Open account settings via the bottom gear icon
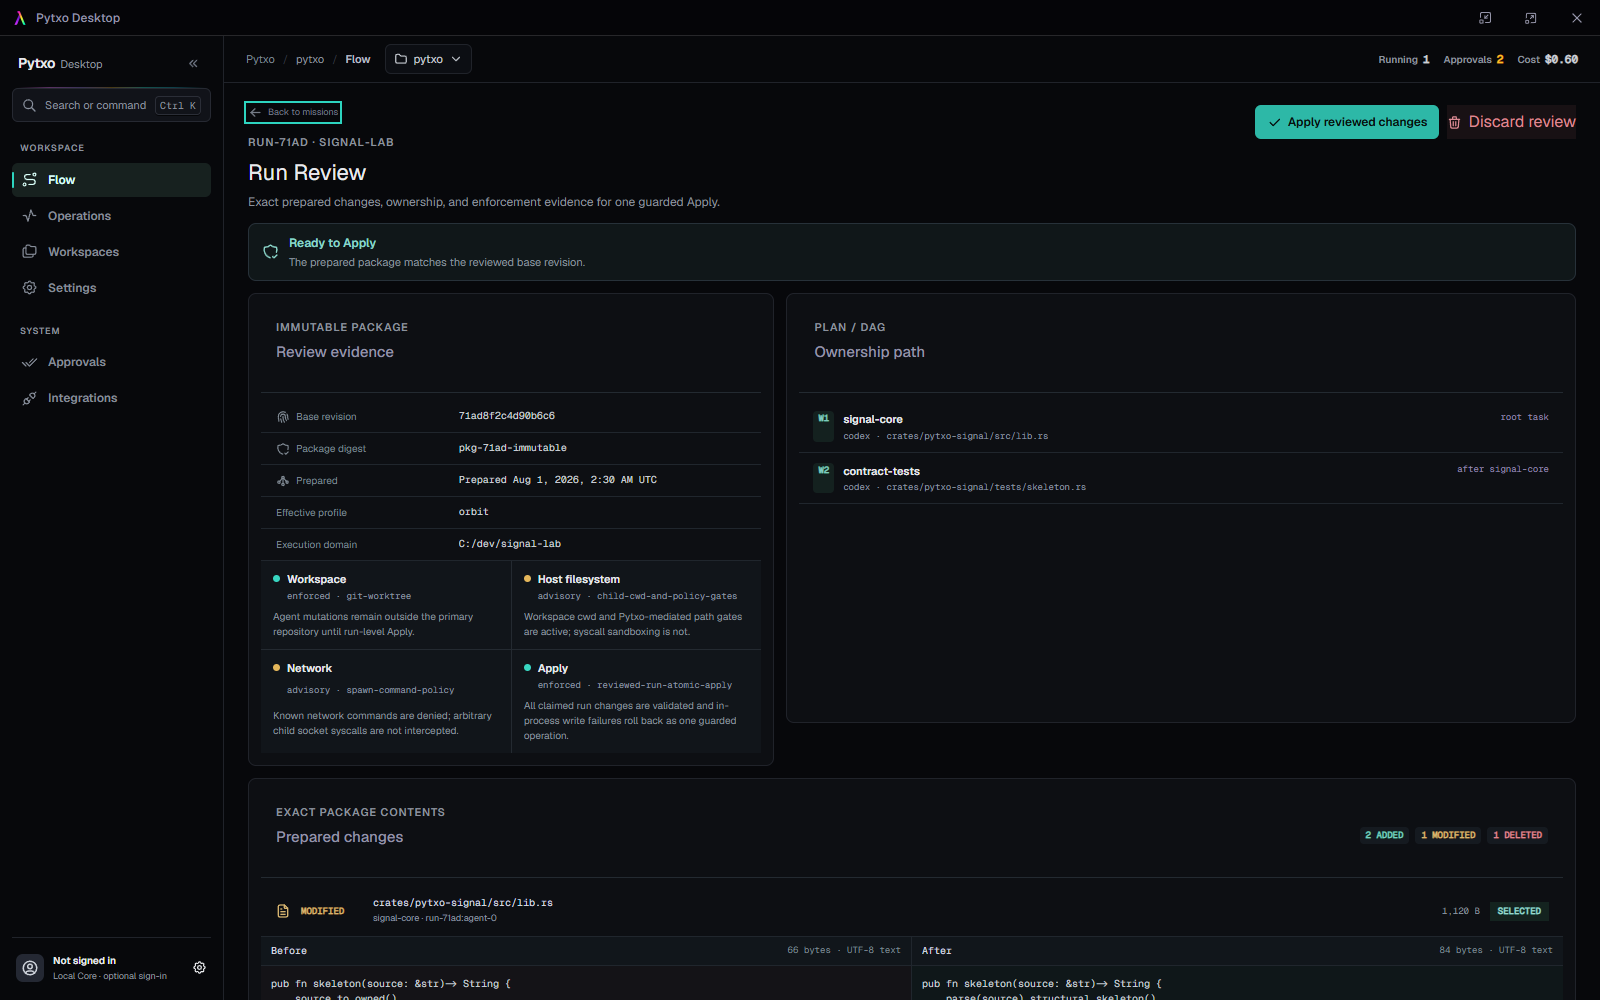 (200, 968)
